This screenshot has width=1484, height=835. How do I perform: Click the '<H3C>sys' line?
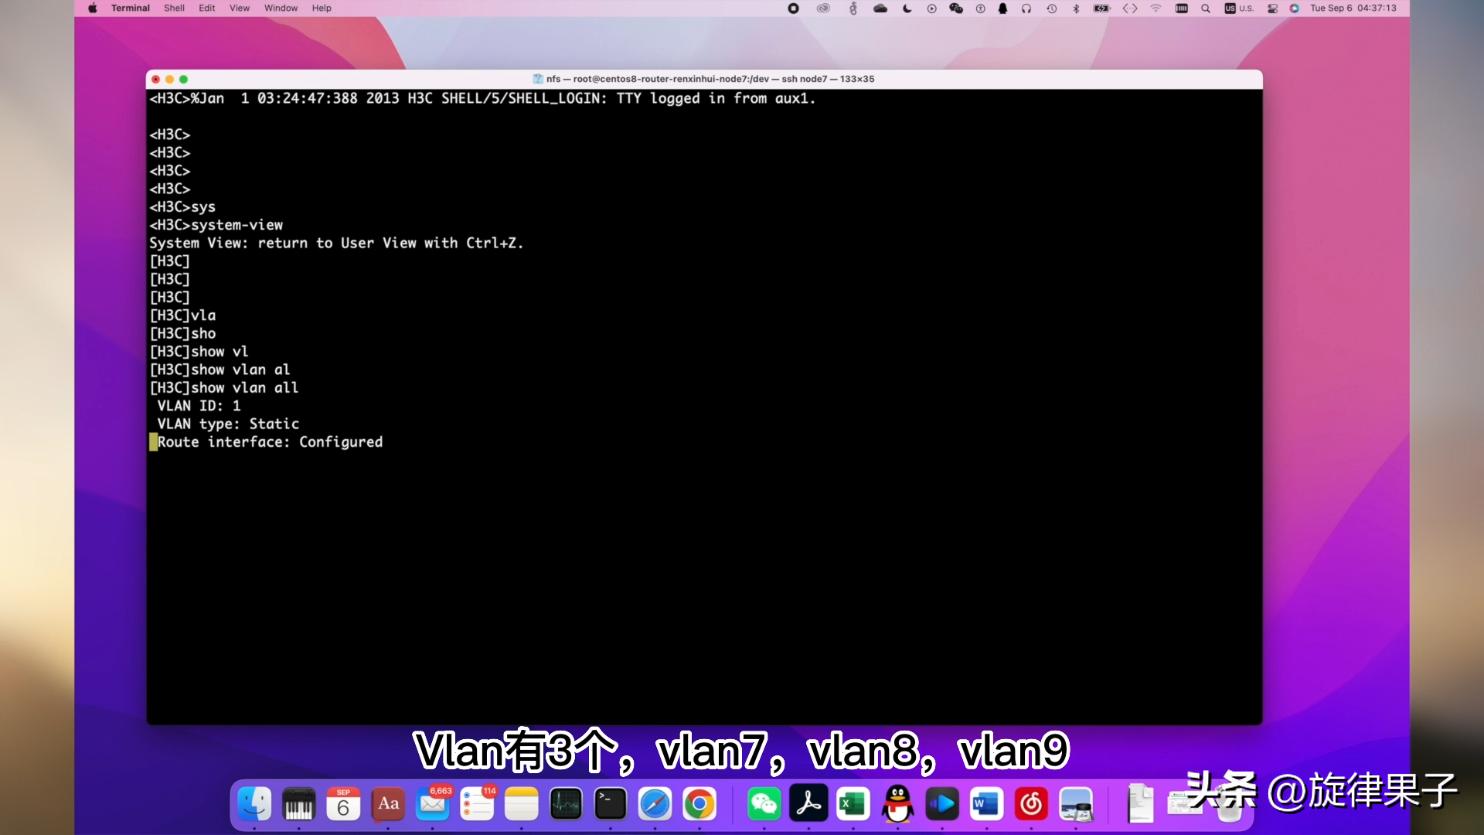click(183, 207)
